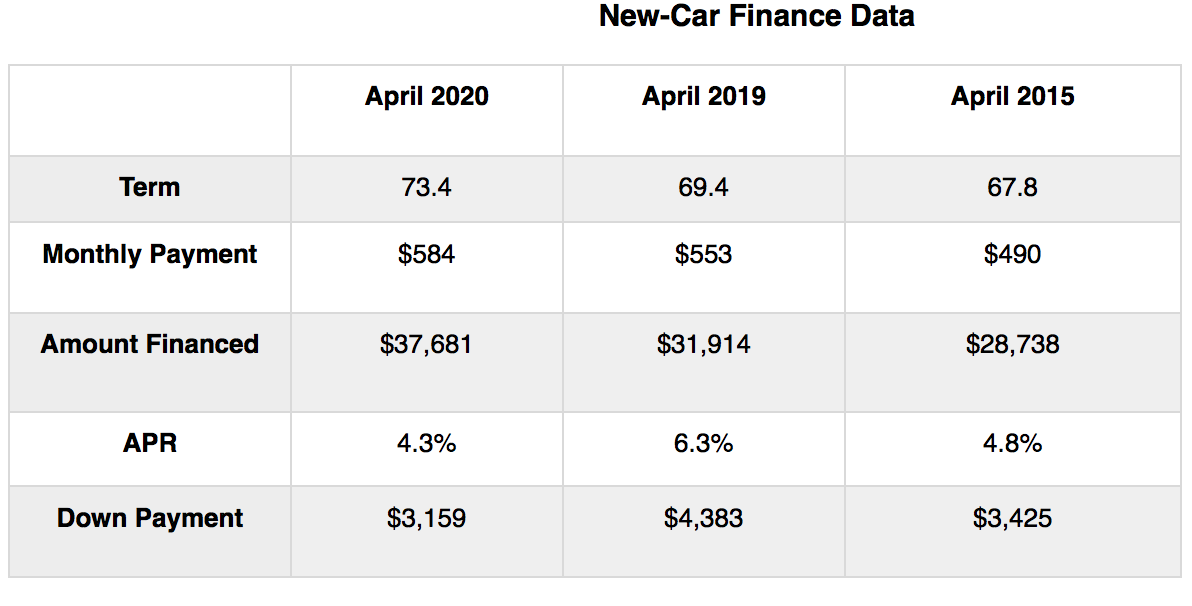Select the 73.4 term cell
The height and width of the screenshot is (606, 1192).
[x=427, y=188]
